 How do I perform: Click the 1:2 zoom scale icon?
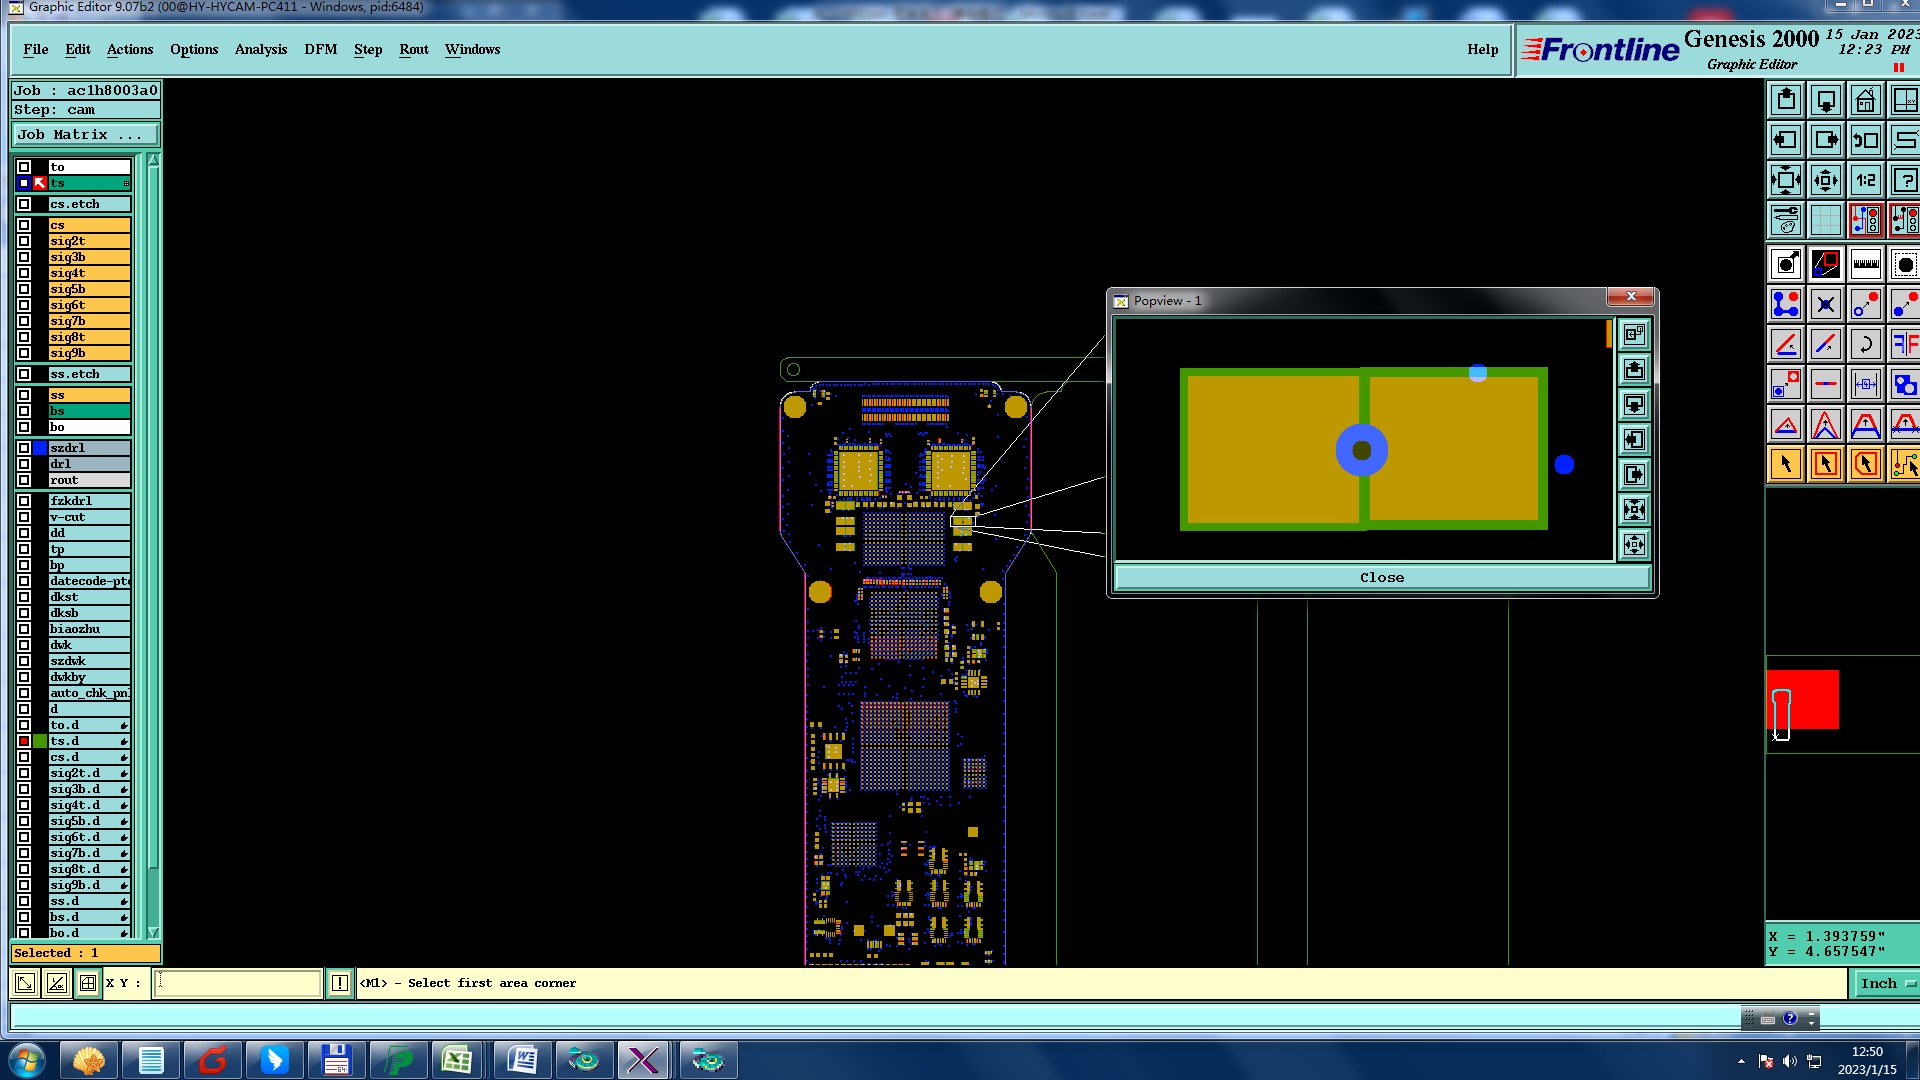[x=1865, y=181]
